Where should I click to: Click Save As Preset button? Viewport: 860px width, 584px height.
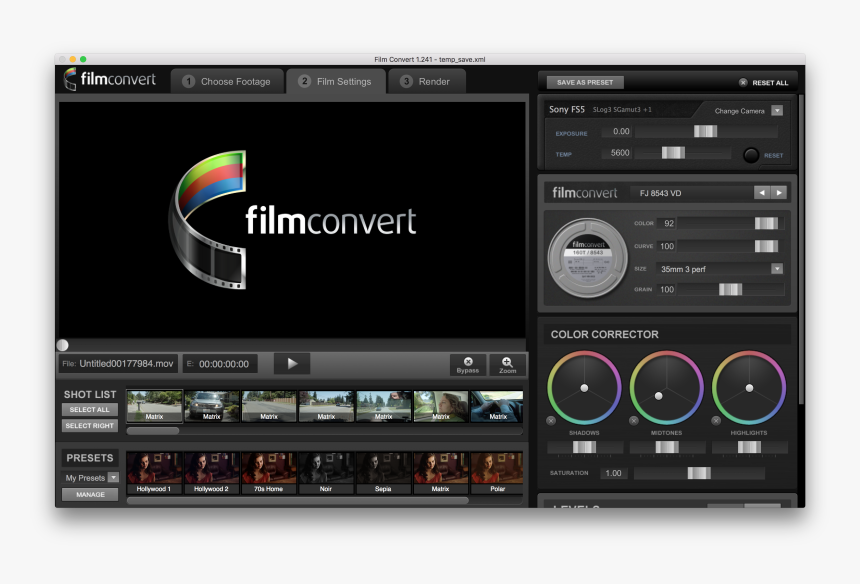coord(585,82)
